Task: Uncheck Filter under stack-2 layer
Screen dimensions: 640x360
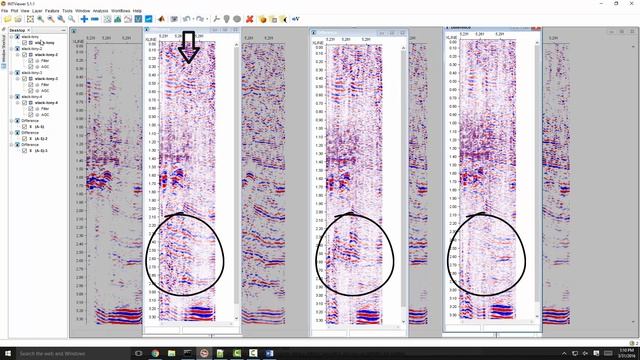Action: coord(31,60)
